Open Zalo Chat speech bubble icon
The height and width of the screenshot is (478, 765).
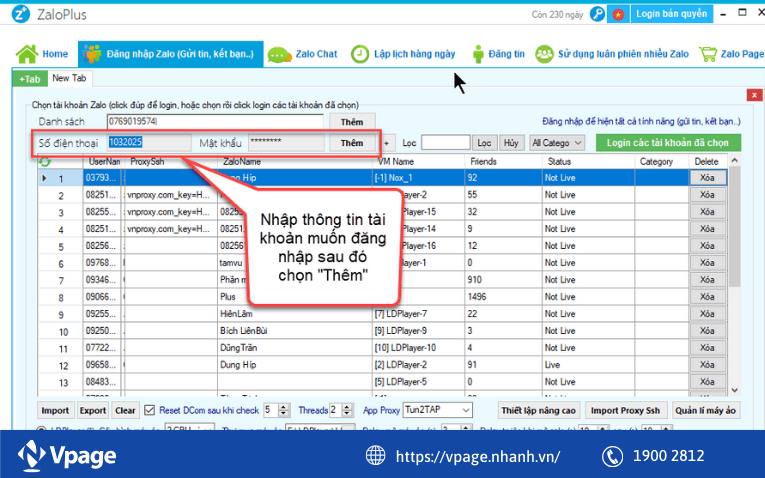click(x=280, y=55)
